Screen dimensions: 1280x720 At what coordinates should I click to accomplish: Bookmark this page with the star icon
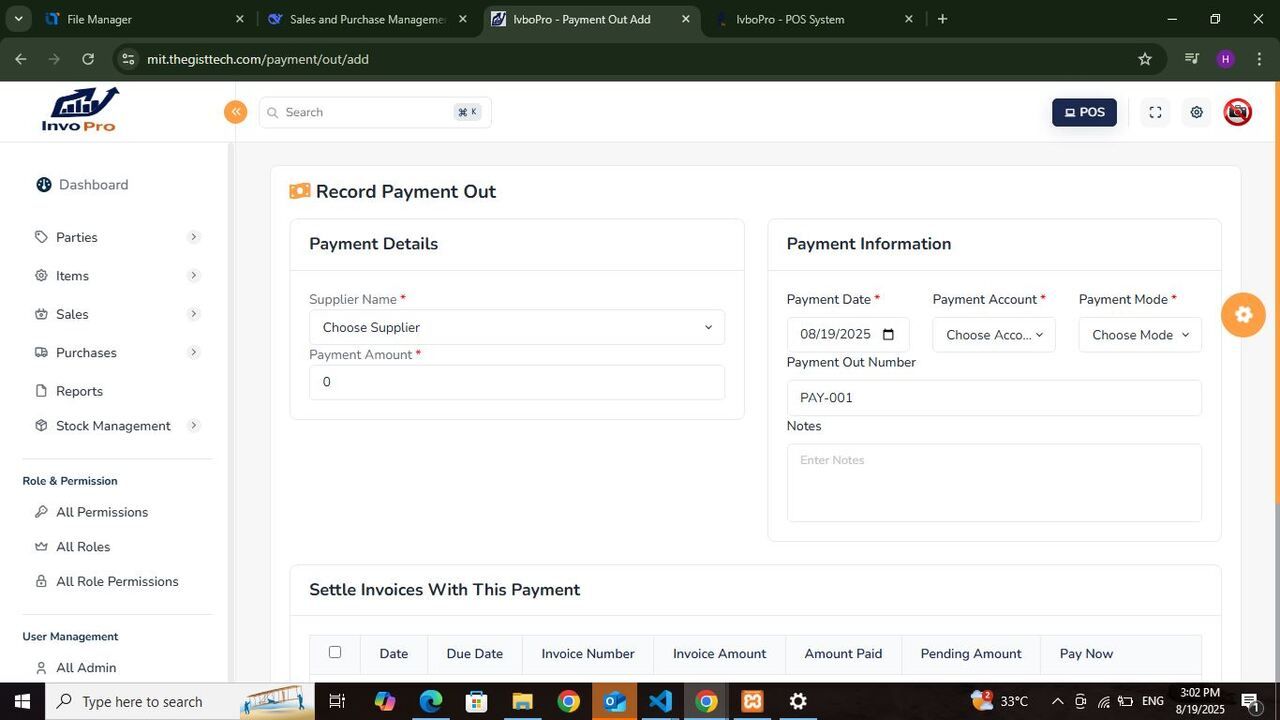click(1145, 59)
